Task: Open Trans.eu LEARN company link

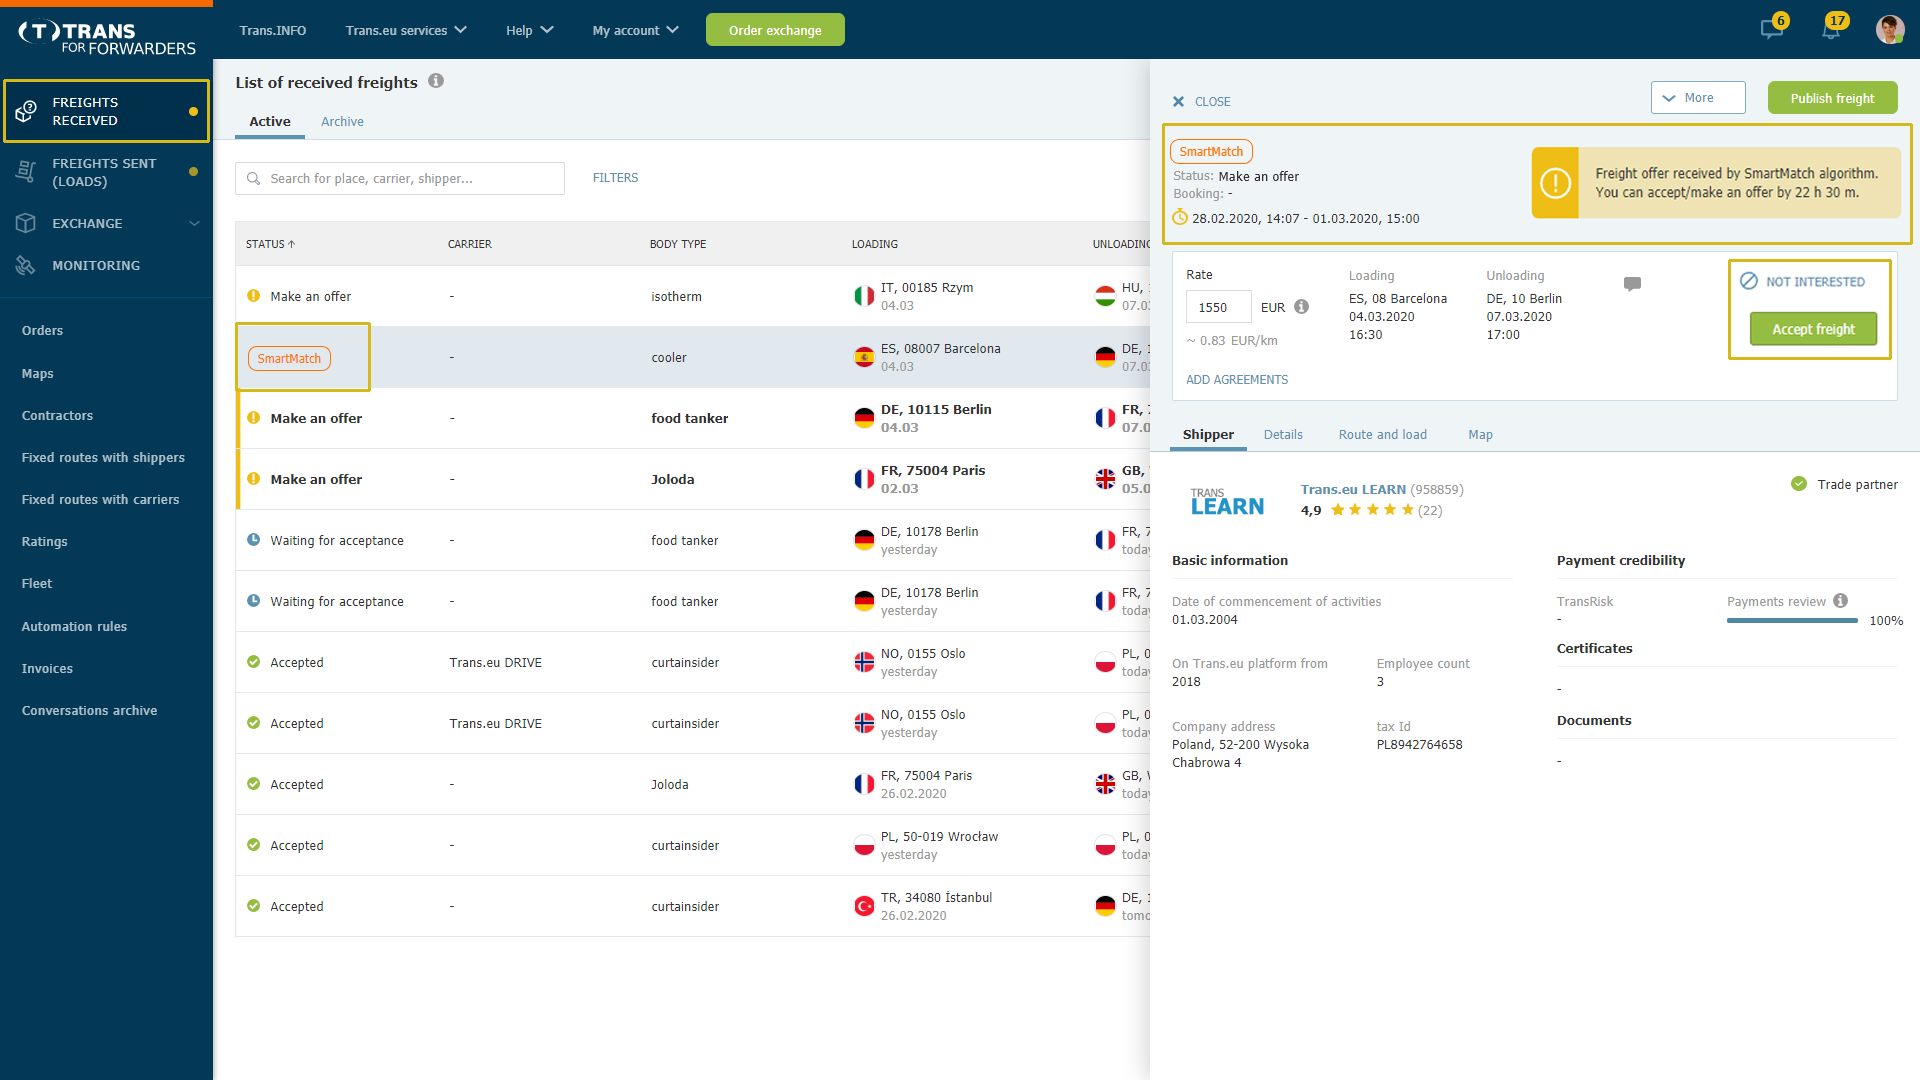Action: point(1353,489)
